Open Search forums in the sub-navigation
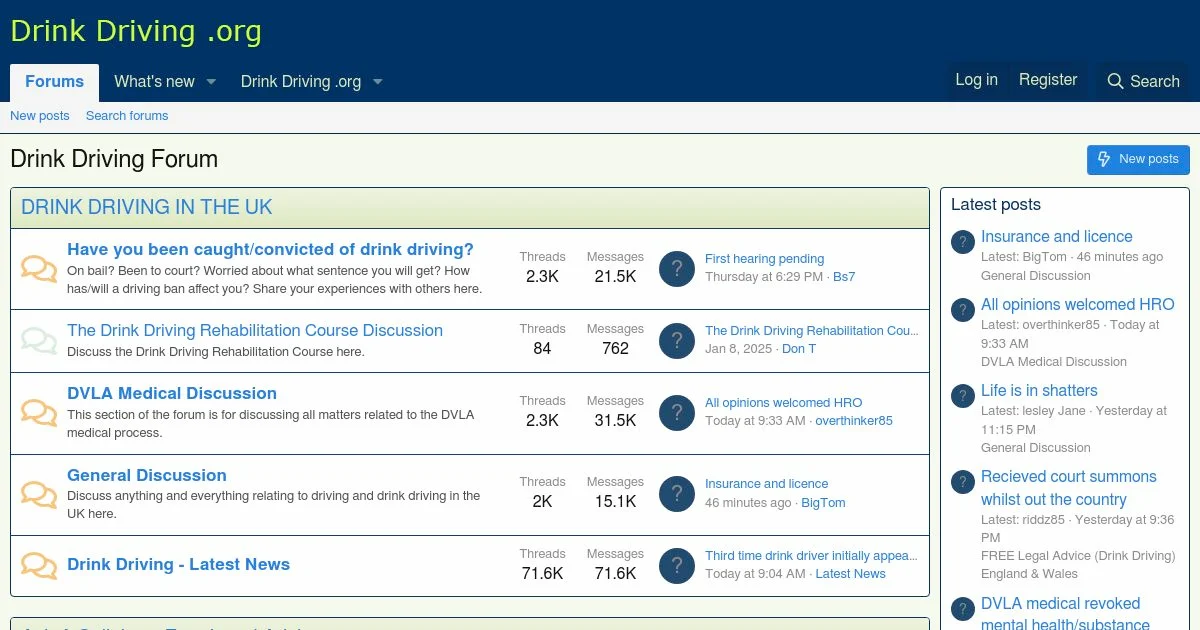The image size is (1200, 630). coord(127,116)
